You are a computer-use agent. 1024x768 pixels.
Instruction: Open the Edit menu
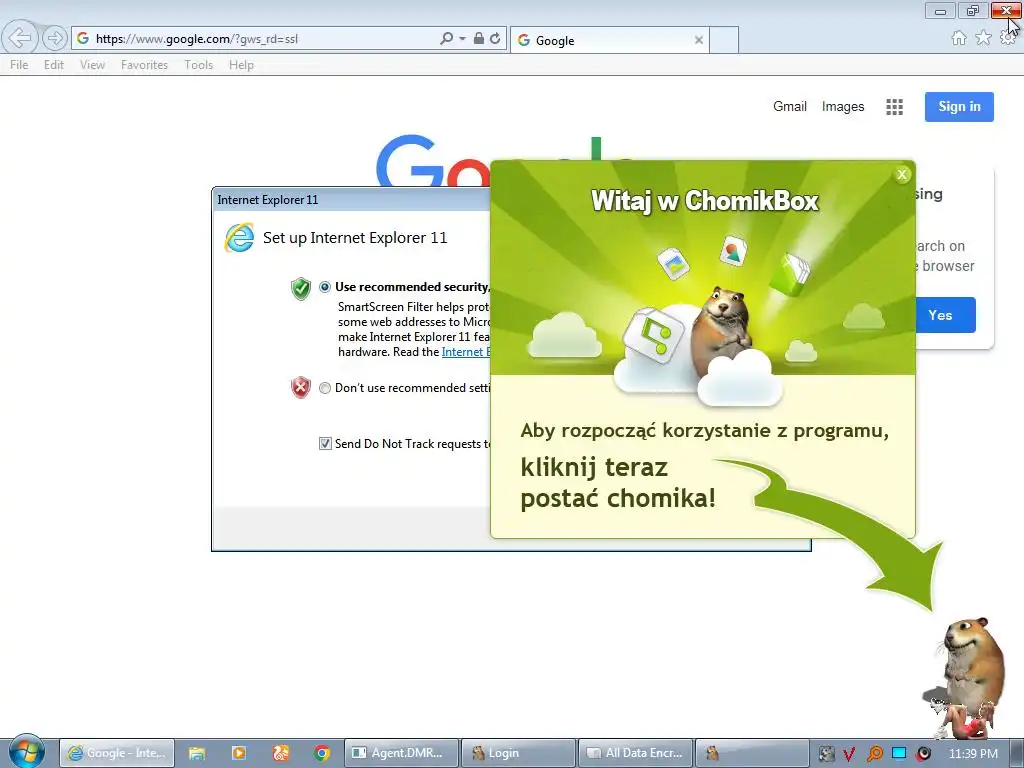pos(54,65)
